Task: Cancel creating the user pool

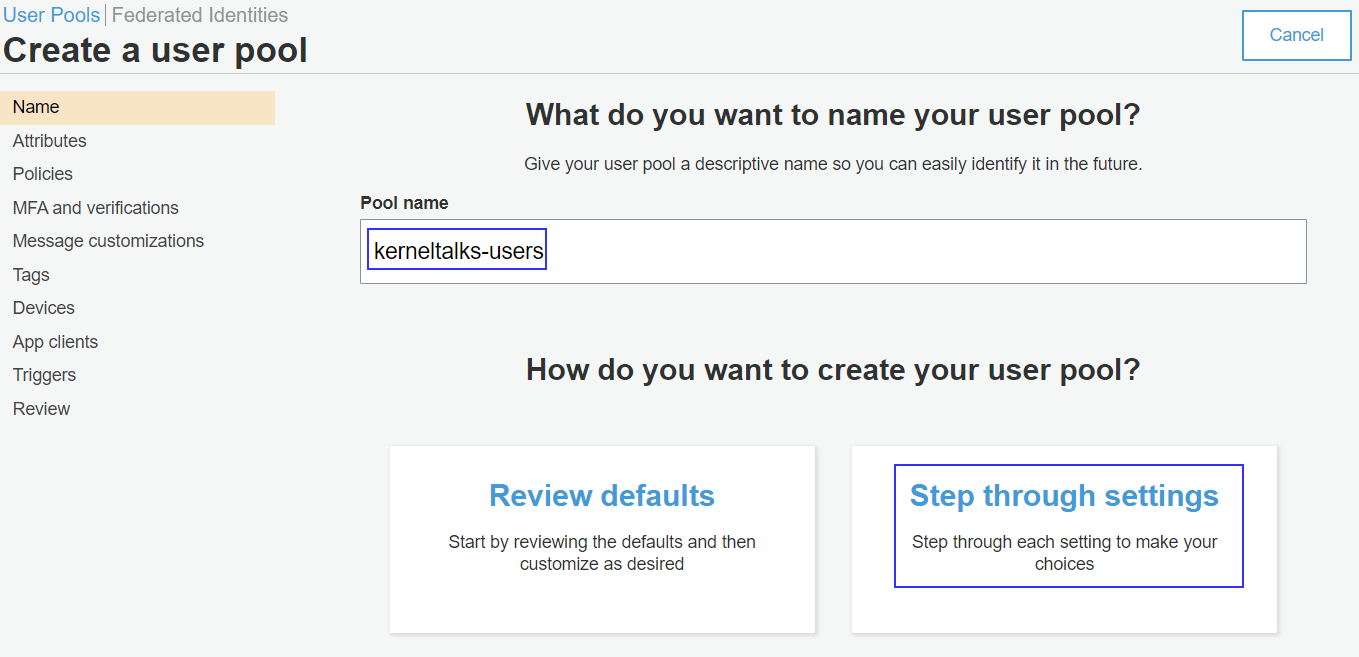Action: (x=1296, y=35)
